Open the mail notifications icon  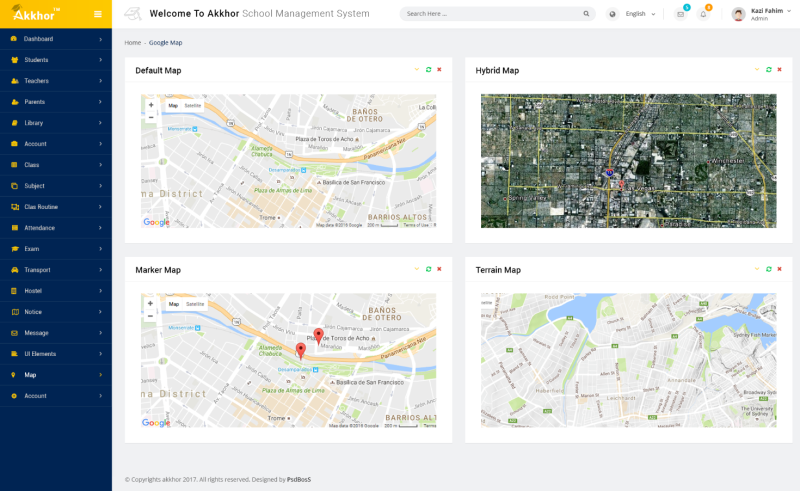pos(681,14)
